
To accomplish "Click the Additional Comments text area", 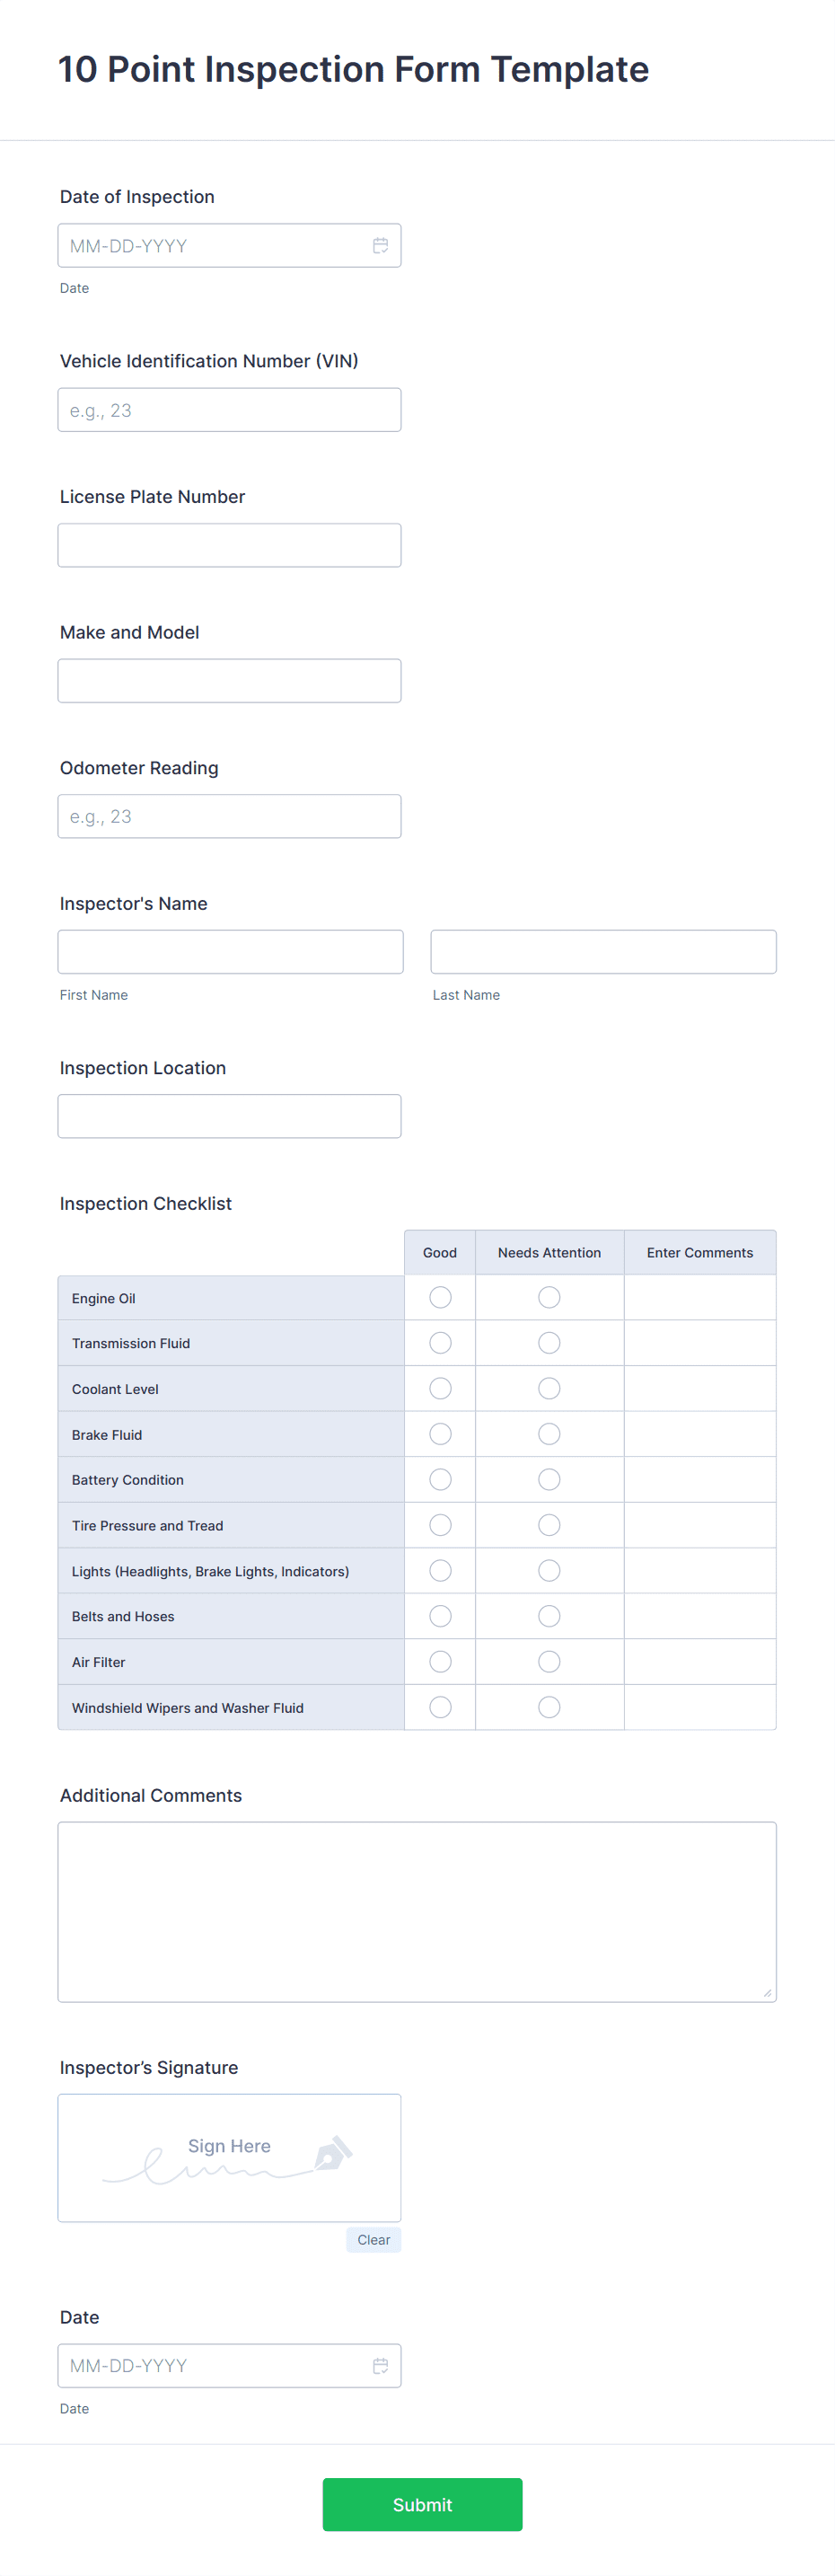I will pos(417,1911).
